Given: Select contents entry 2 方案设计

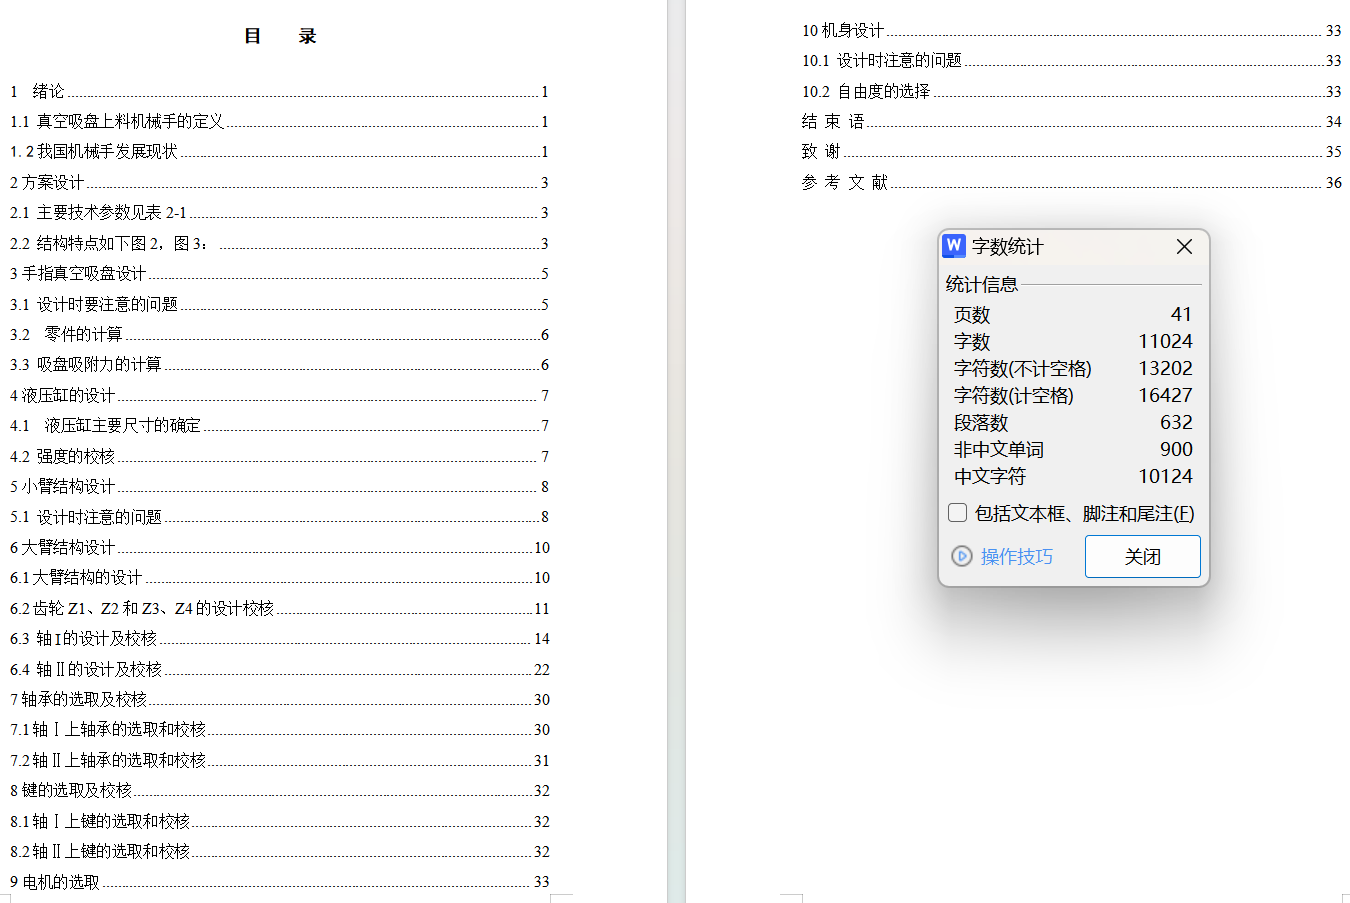Looking at the screenshot, I should (279, 182).
